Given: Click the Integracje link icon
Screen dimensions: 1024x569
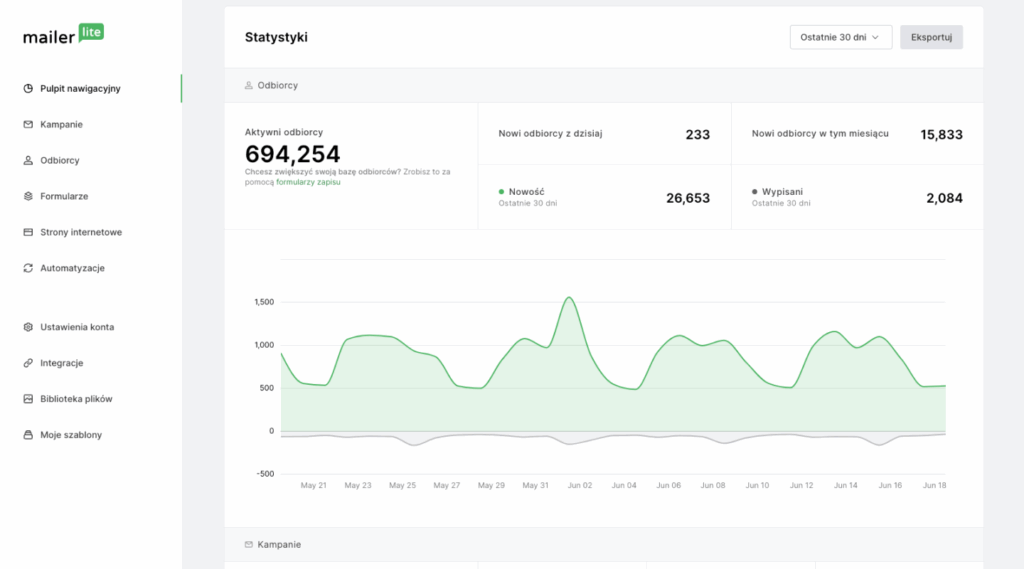Looking at the screenshot, I should 28,363.
